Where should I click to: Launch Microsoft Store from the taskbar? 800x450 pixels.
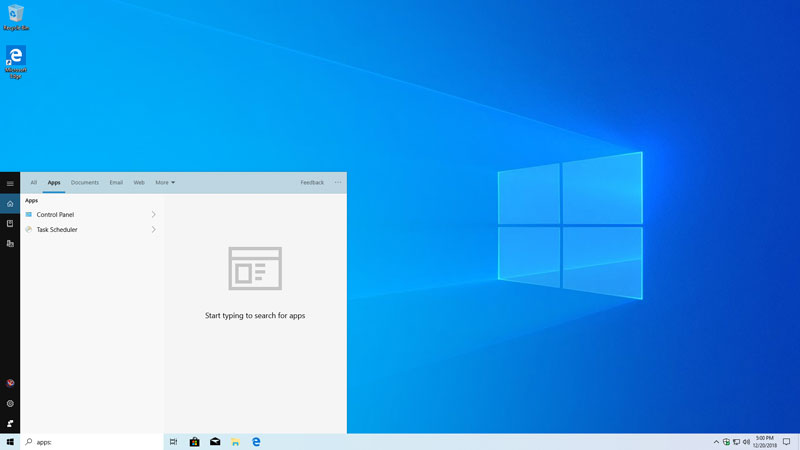tap(194, 442)
